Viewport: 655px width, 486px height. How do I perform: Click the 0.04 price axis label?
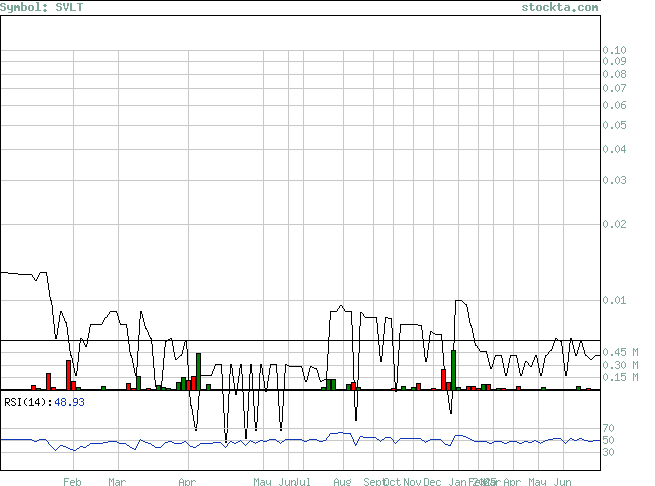[x=614, y=149]
